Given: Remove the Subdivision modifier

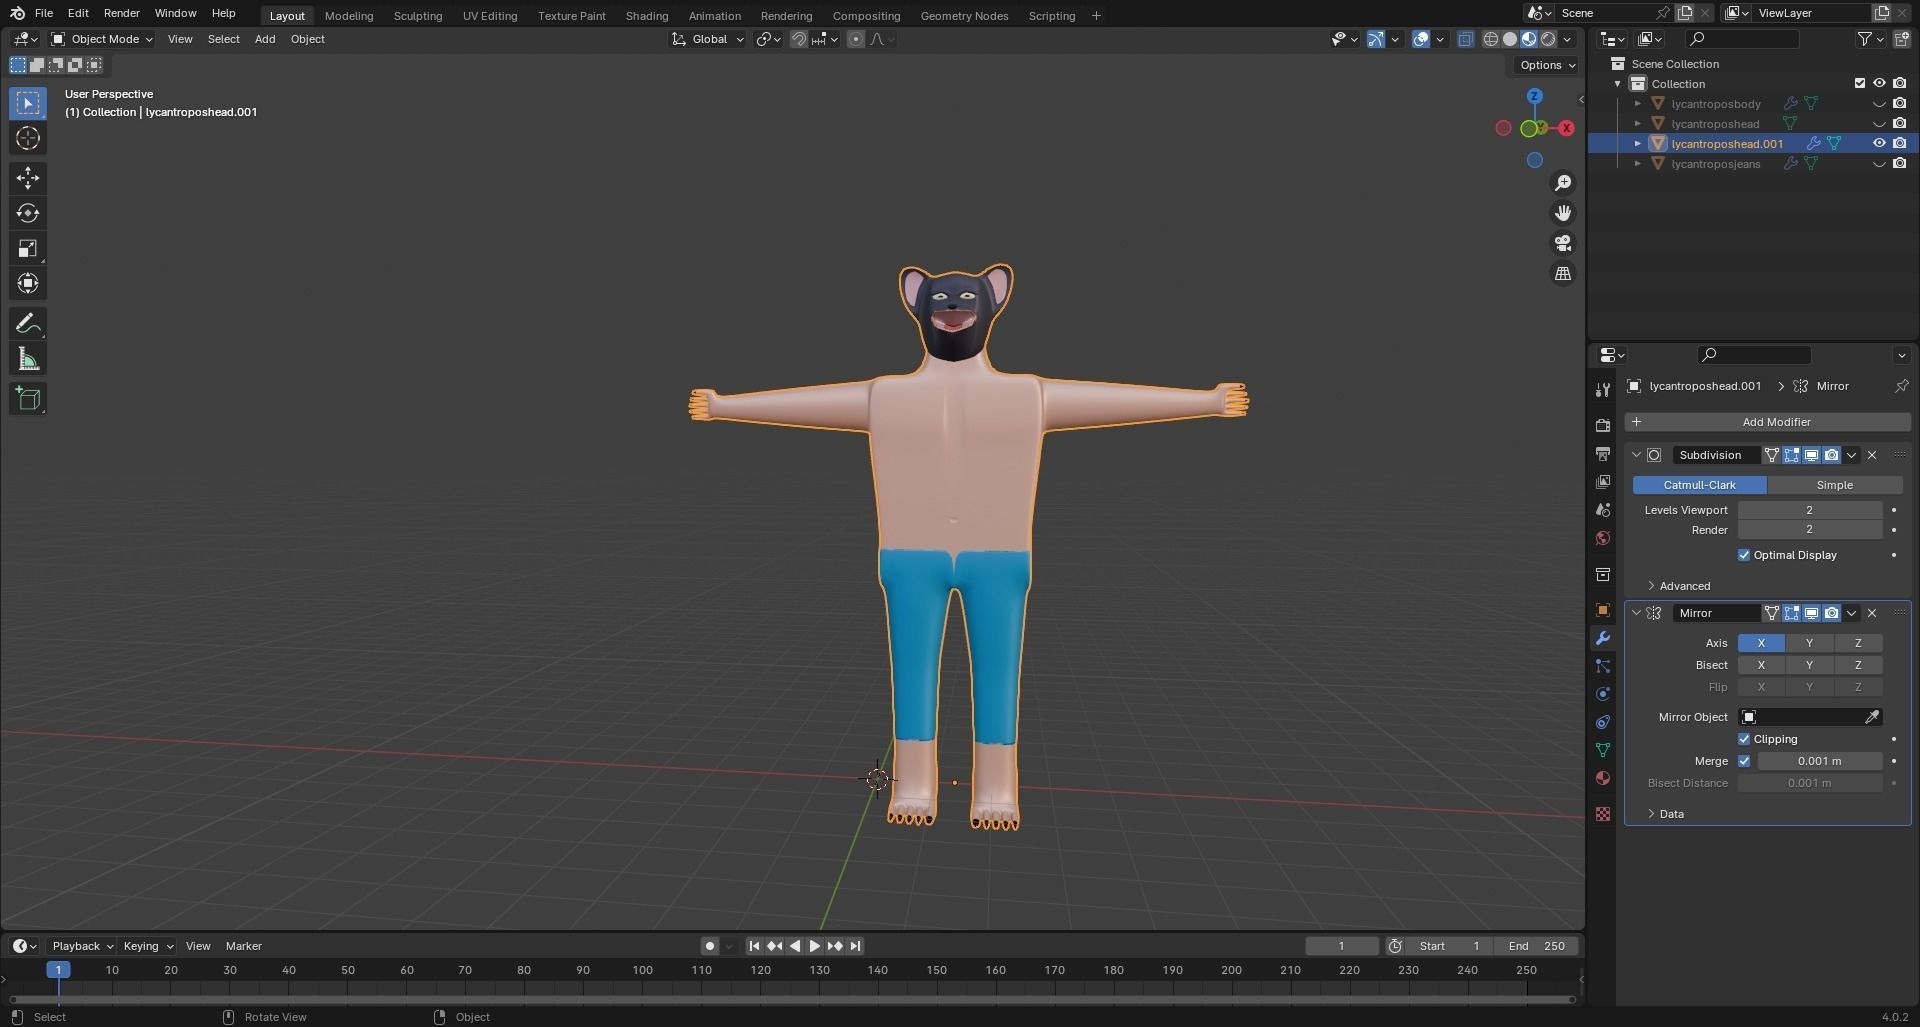Looking at the screenshot, I should [x=1872, y=455].
